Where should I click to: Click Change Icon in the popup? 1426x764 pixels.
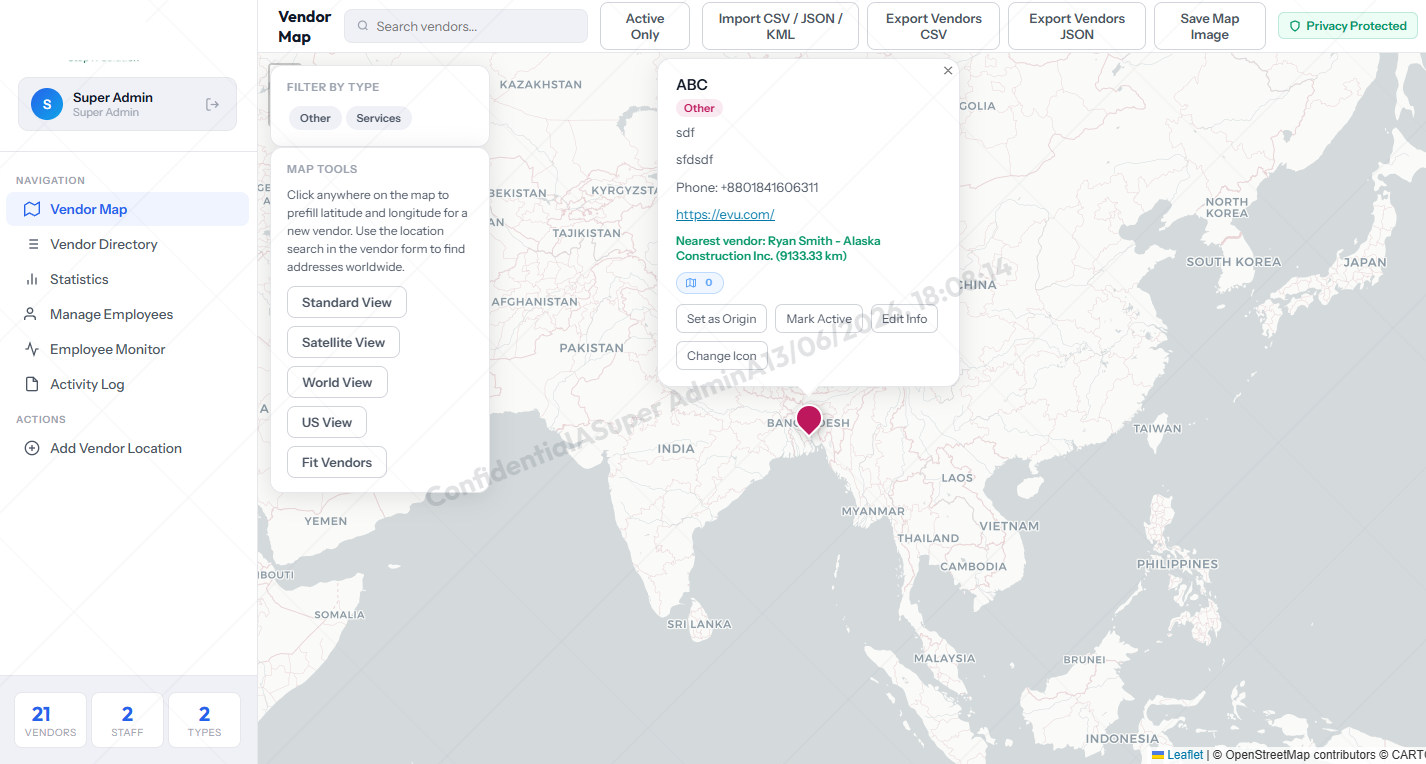click(x=722, y=356)
